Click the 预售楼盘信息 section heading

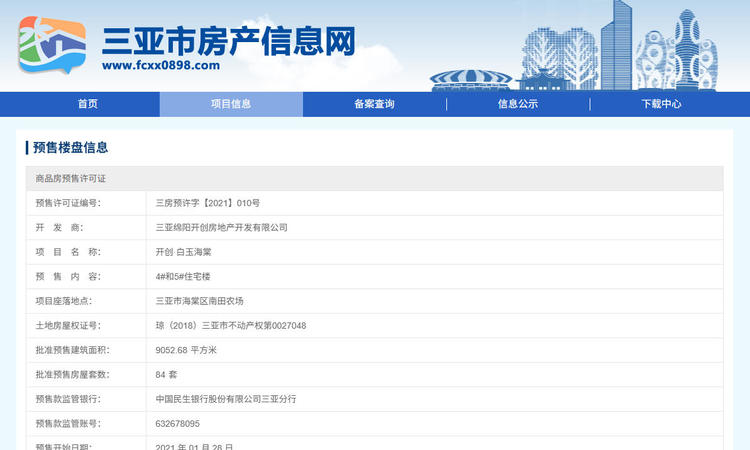[x=70, y=147]
